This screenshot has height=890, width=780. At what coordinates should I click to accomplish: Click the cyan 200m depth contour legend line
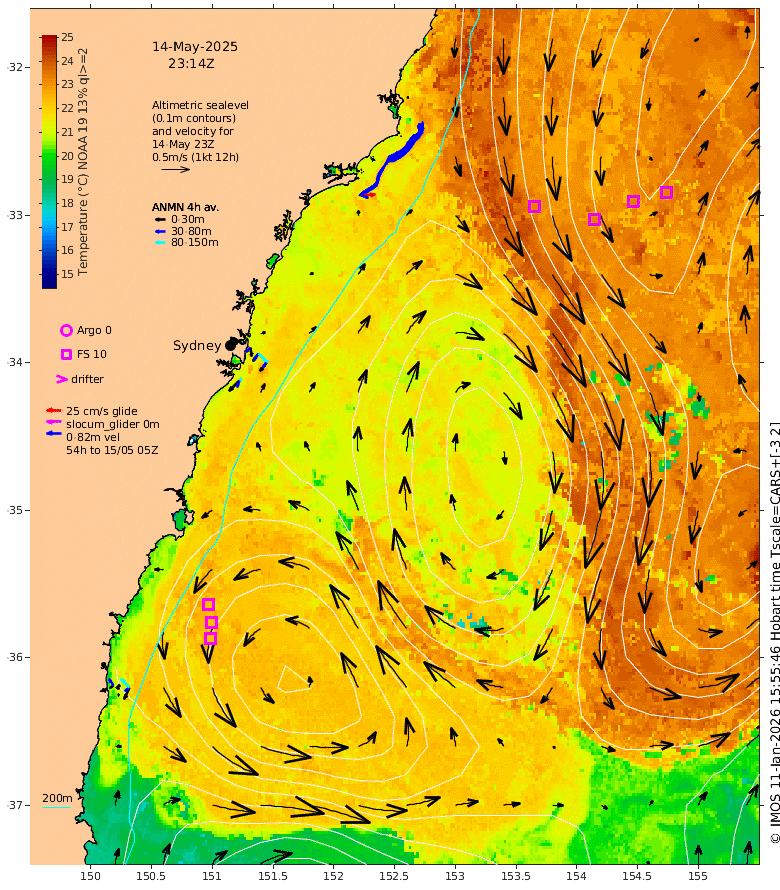point(56,807)
